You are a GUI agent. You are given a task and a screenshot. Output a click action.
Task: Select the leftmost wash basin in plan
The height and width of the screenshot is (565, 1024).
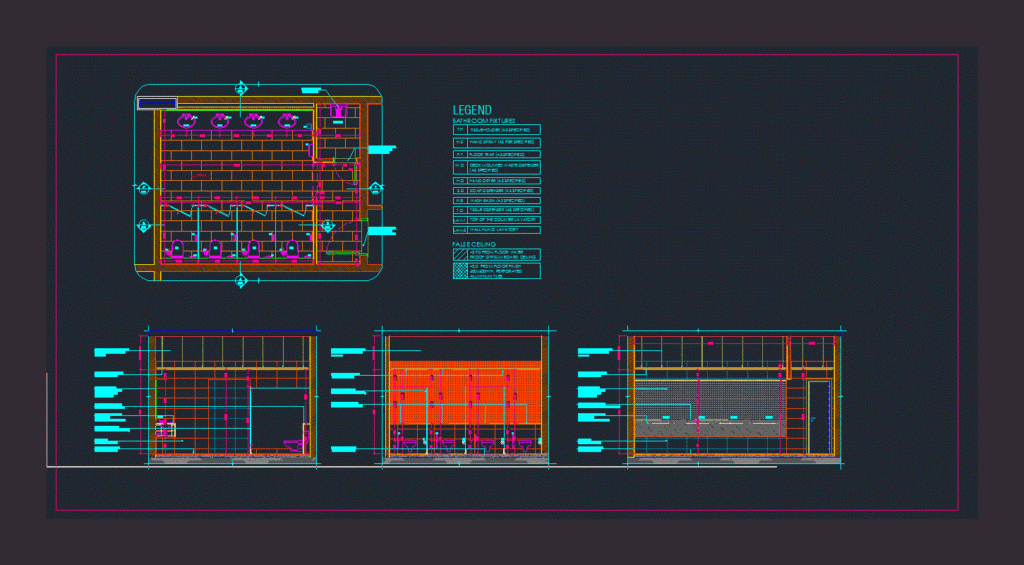click(x=187, y=120)
